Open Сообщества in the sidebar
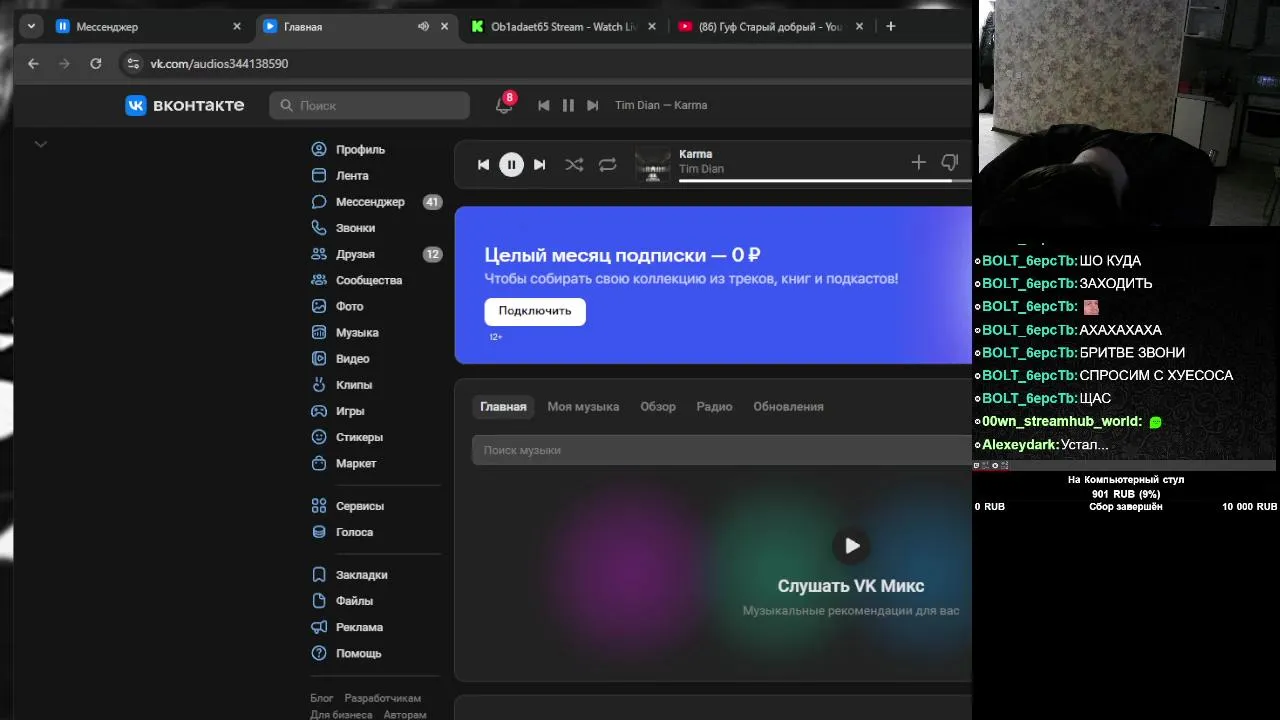The image size is (1280, 720). point(357,280)
